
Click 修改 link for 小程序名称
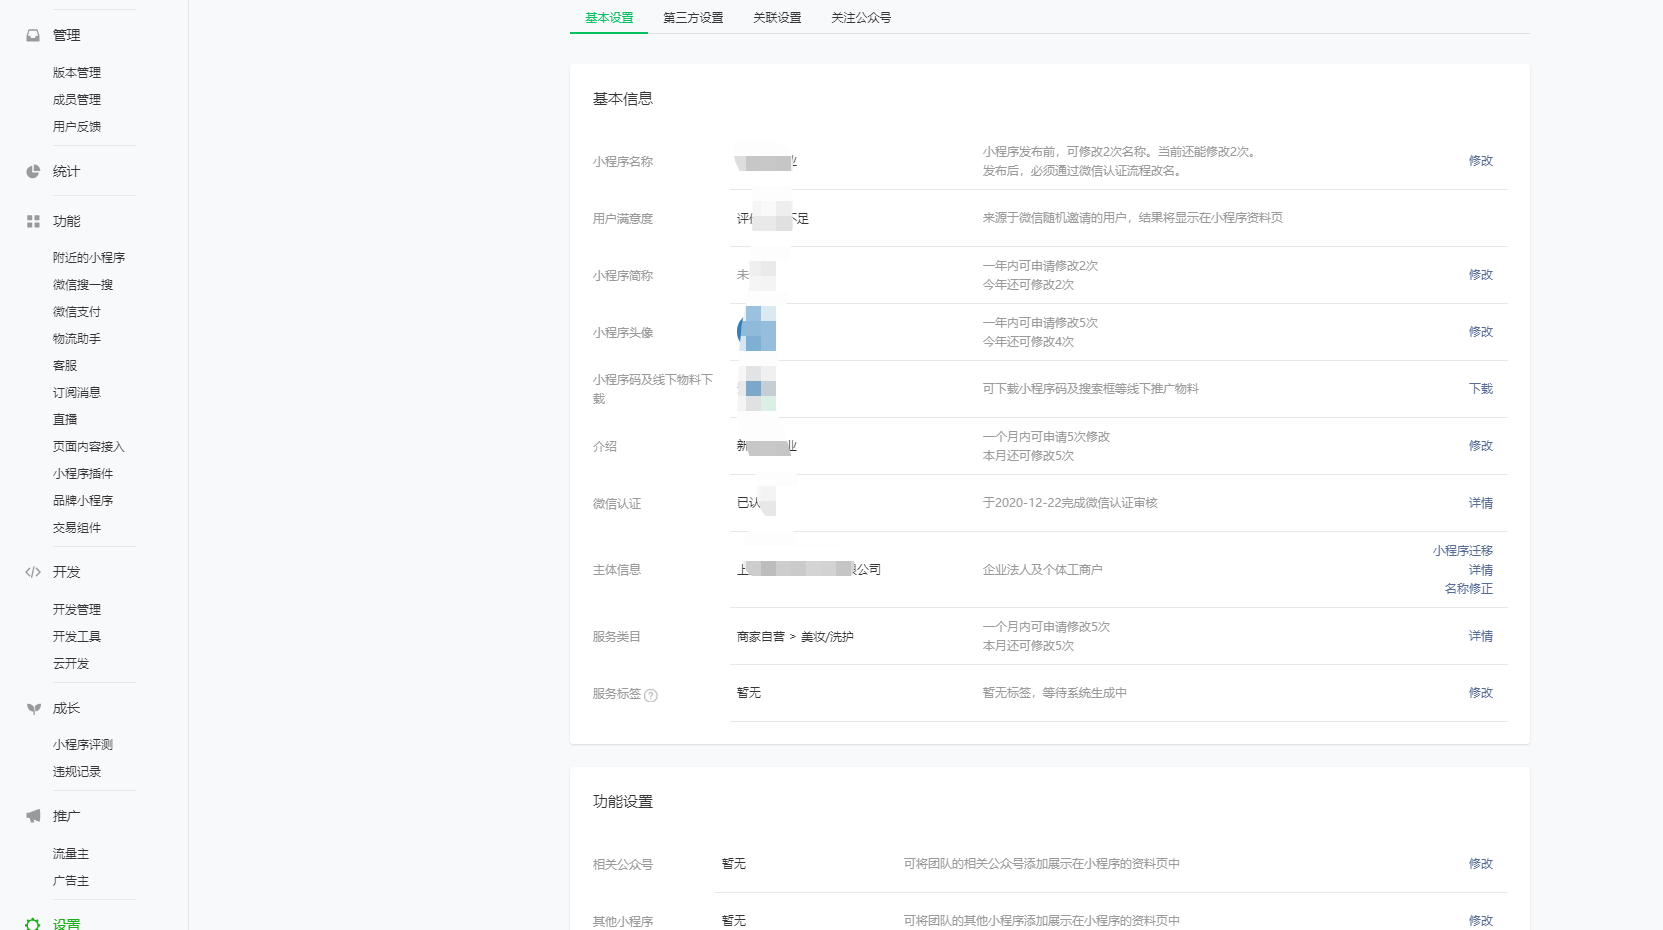point(1480,161)
